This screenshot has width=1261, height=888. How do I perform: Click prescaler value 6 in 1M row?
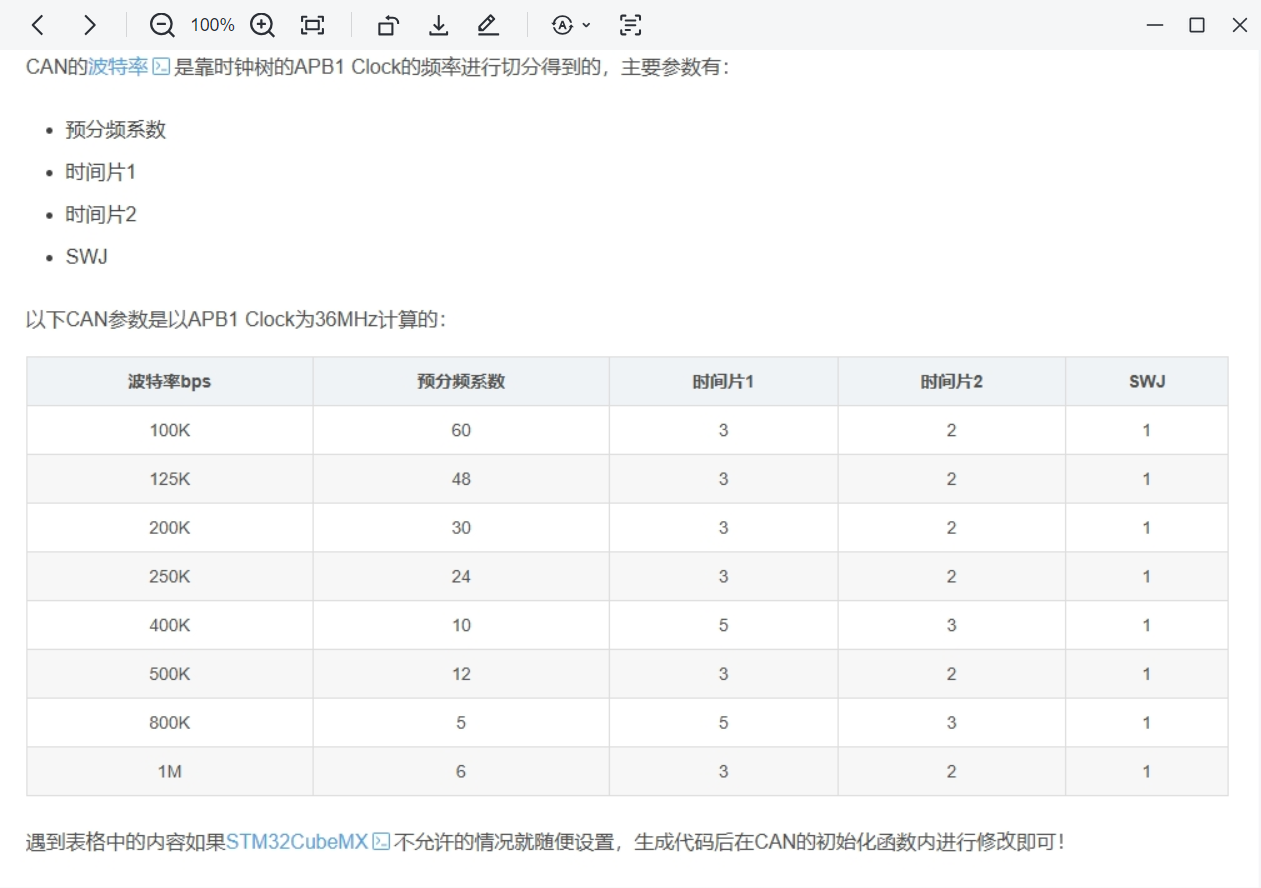click(461, 771)
